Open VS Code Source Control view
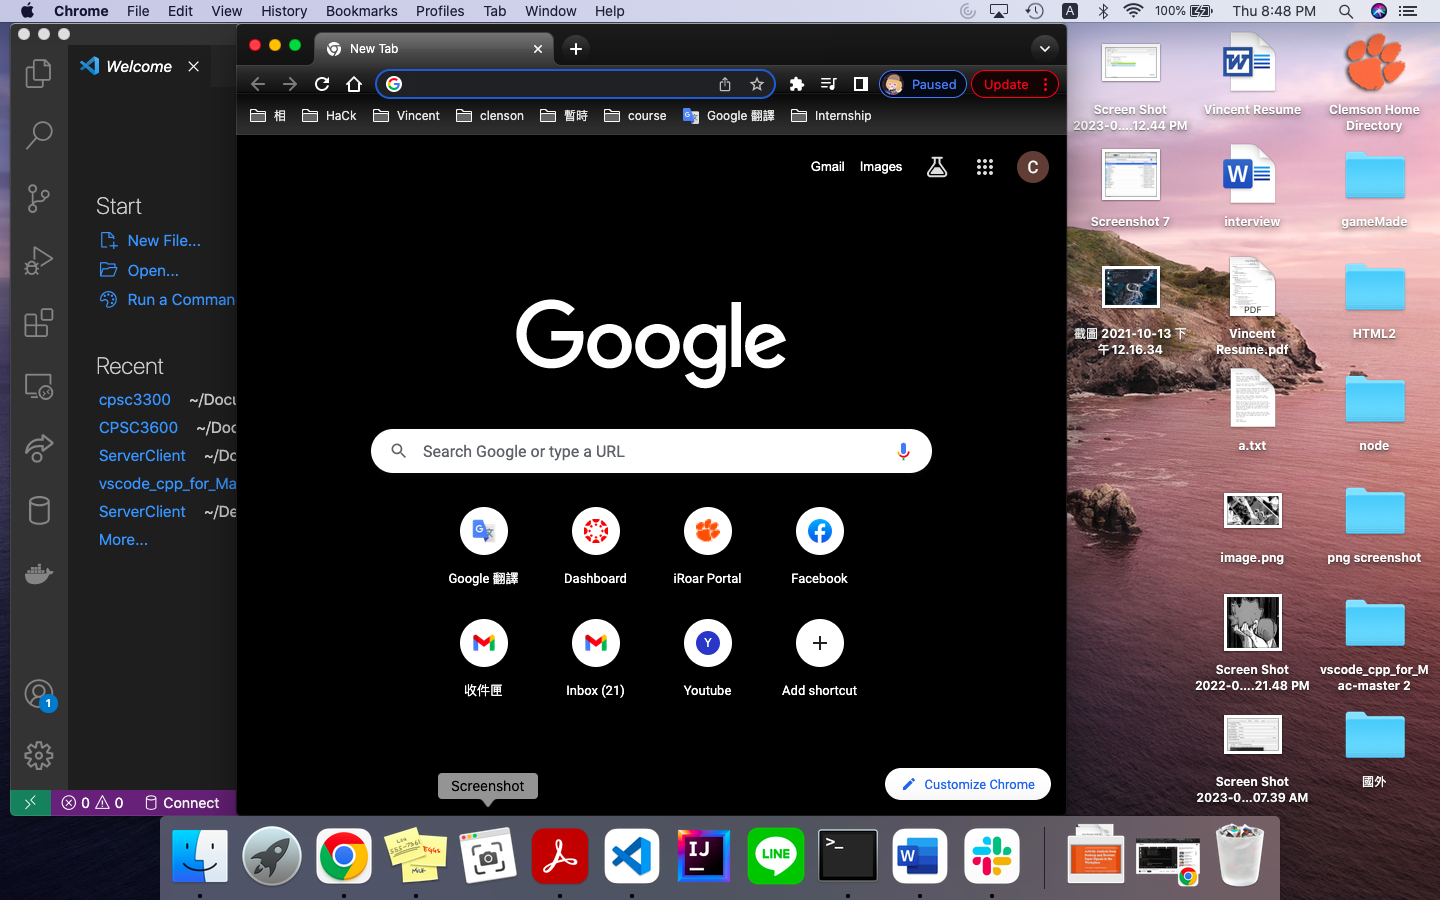Screen dimensions: 1440x900 [38, 198]
